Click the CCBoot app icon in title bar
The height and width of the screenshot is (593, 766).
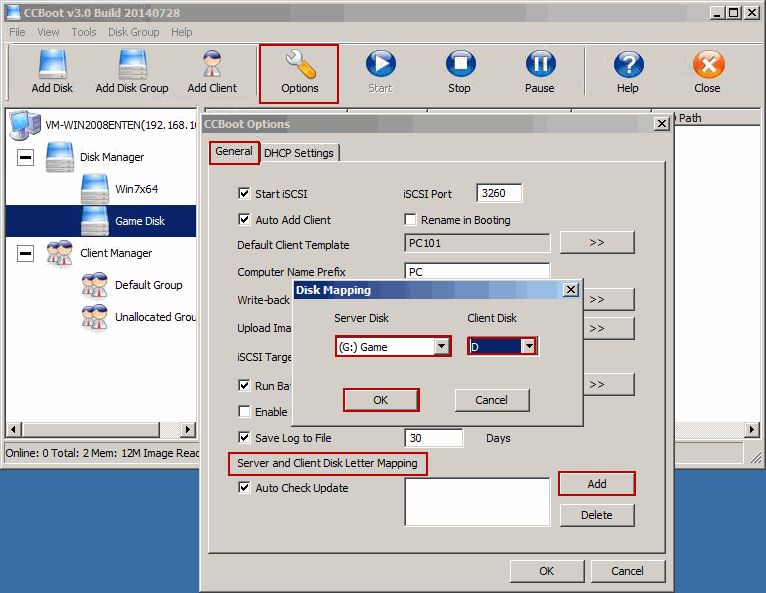13,12
